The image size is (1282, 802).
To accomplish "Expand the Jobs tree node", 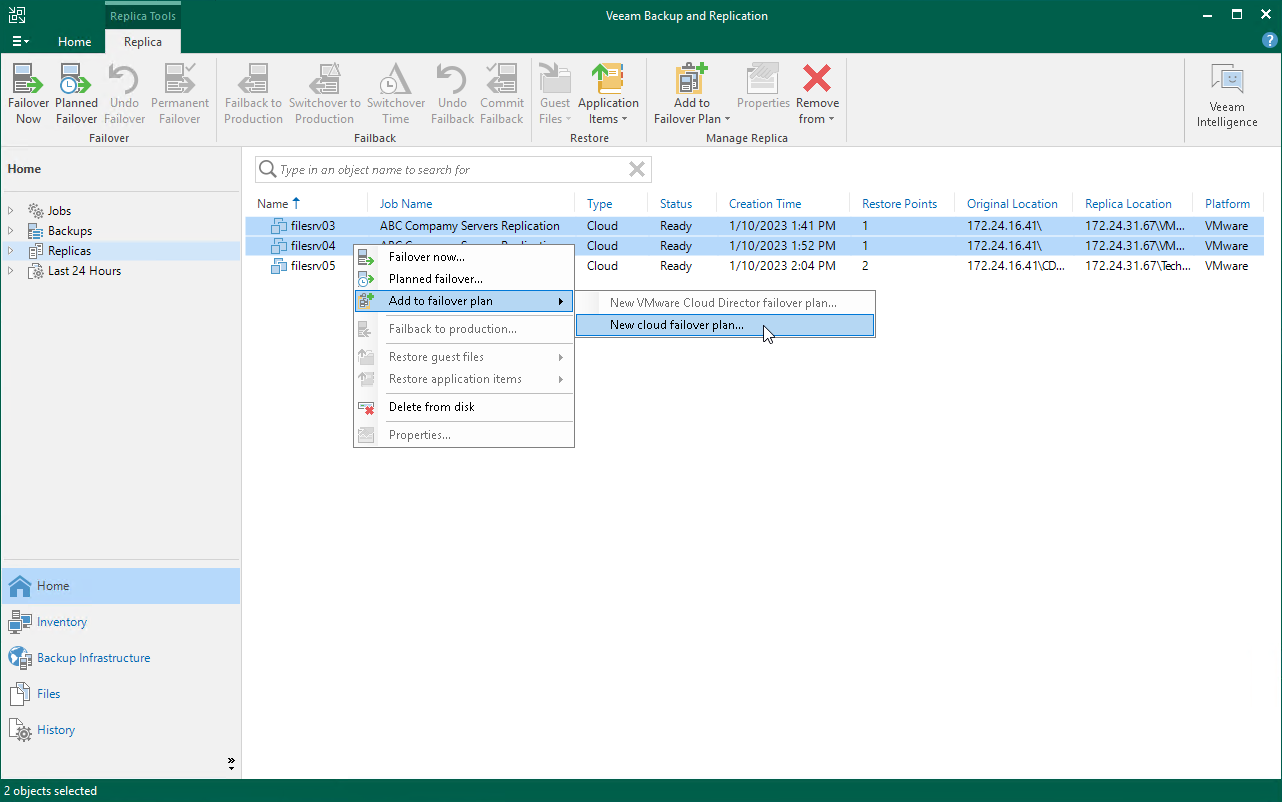I will point(10,210).
